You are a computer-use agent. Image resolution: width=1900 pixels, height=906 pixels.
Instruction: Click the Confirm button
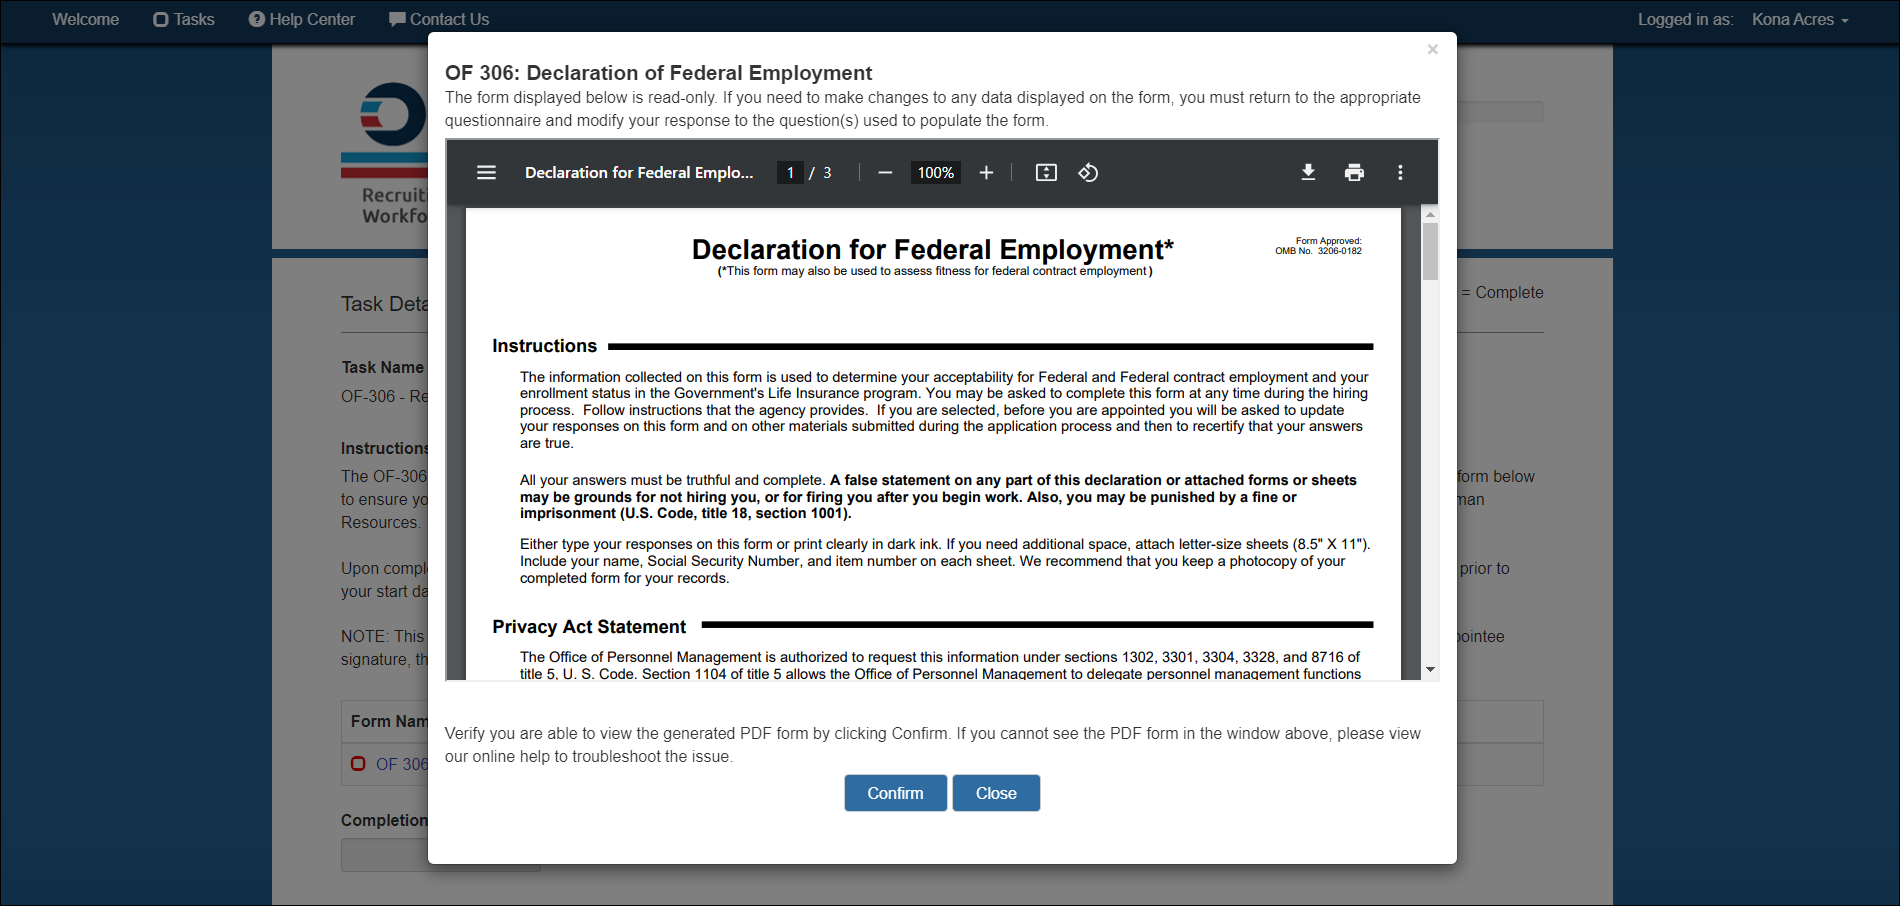(x=895, y=793)
